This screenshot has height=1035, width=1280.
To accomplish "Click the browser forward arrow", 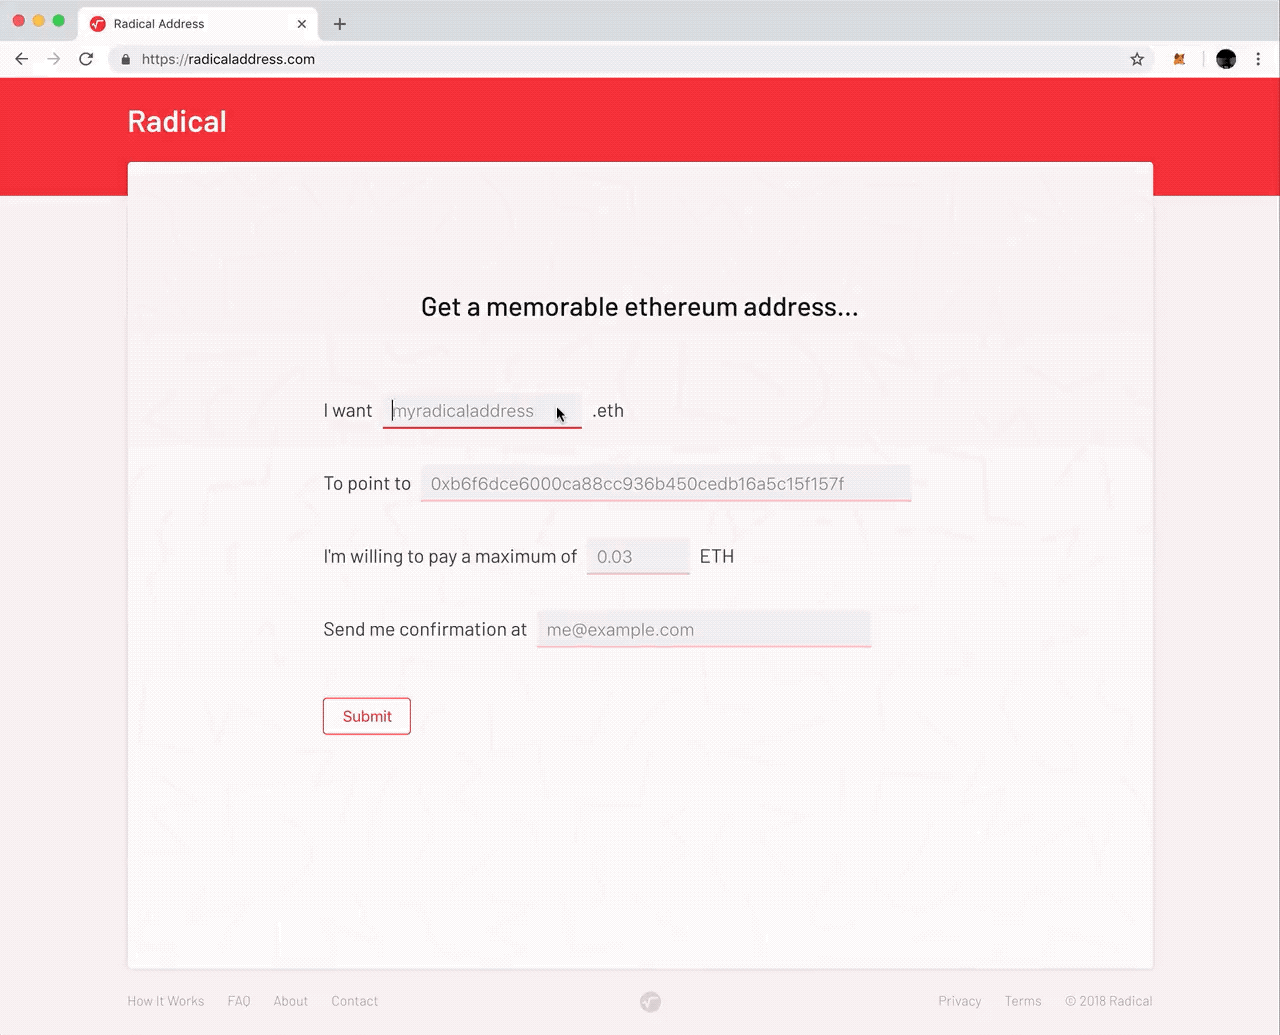I will tap(54, 59).
